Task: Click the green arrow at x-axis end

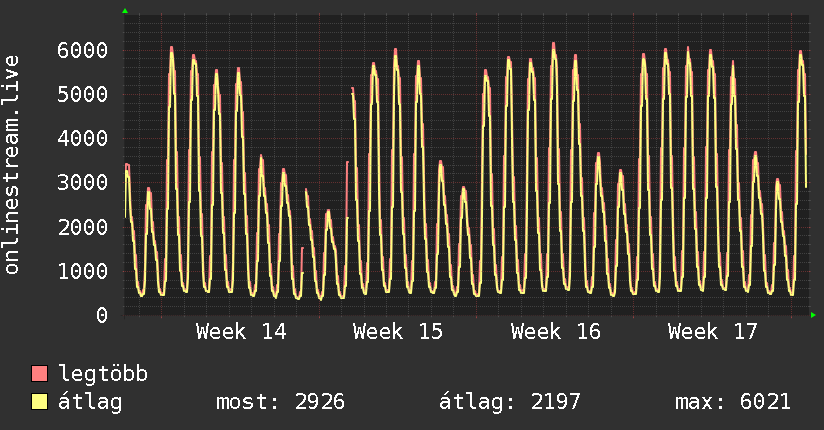Action: coord(813,315)
